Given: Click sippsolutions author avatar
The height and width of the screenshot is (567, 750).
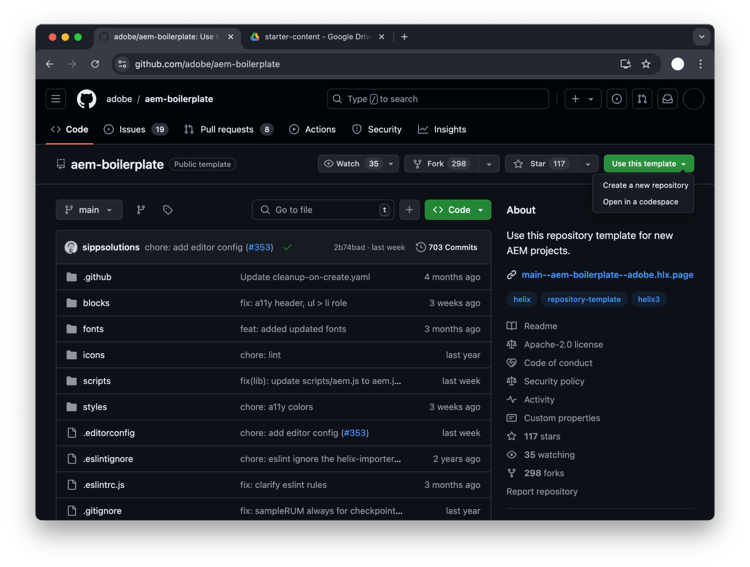Looking at the screenshot, I should [71, 247].
